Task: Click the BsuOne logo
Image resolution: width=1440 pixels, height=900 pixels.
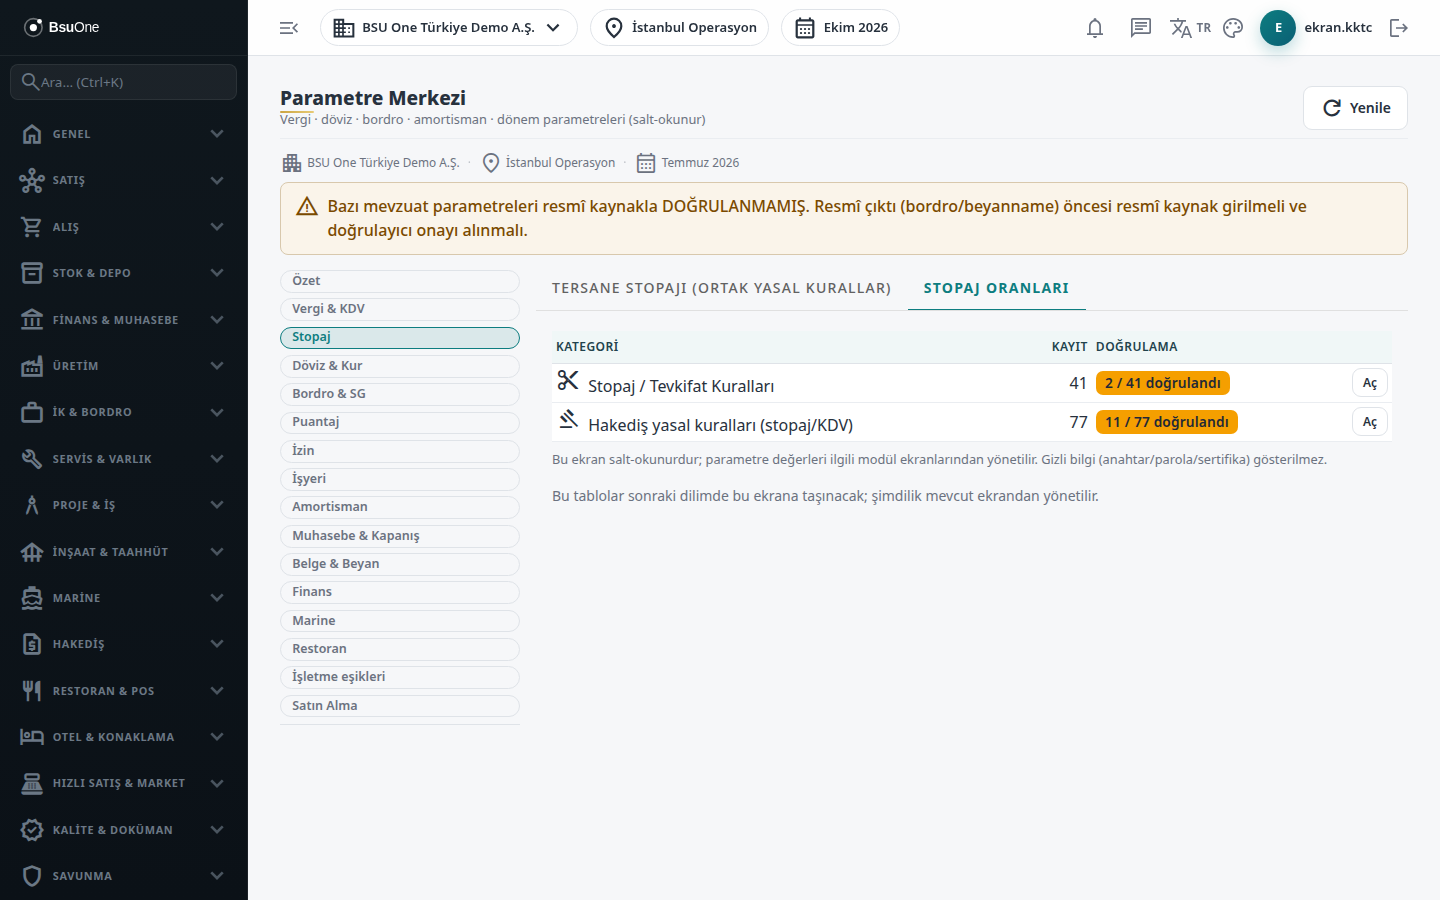Action: tap(62, 27)
